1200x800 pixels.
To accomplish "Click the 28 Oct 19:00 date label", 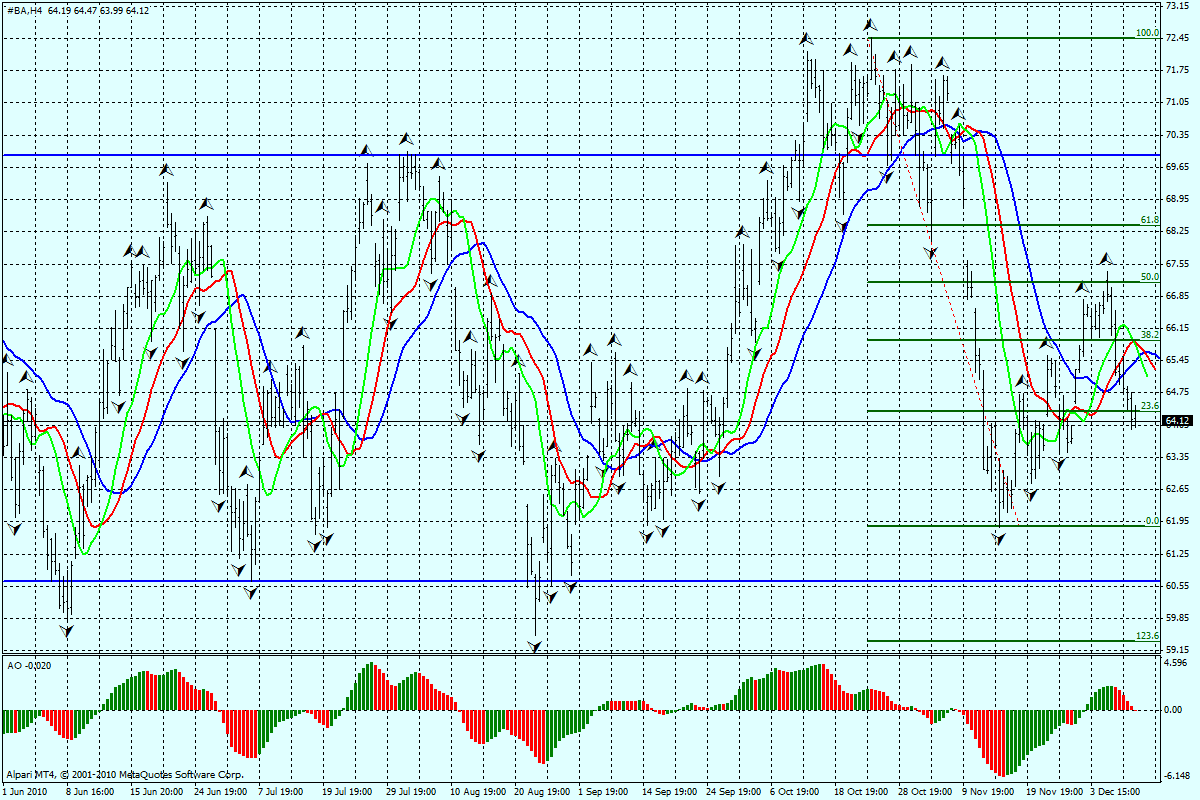I will click(x=925, y=791).
